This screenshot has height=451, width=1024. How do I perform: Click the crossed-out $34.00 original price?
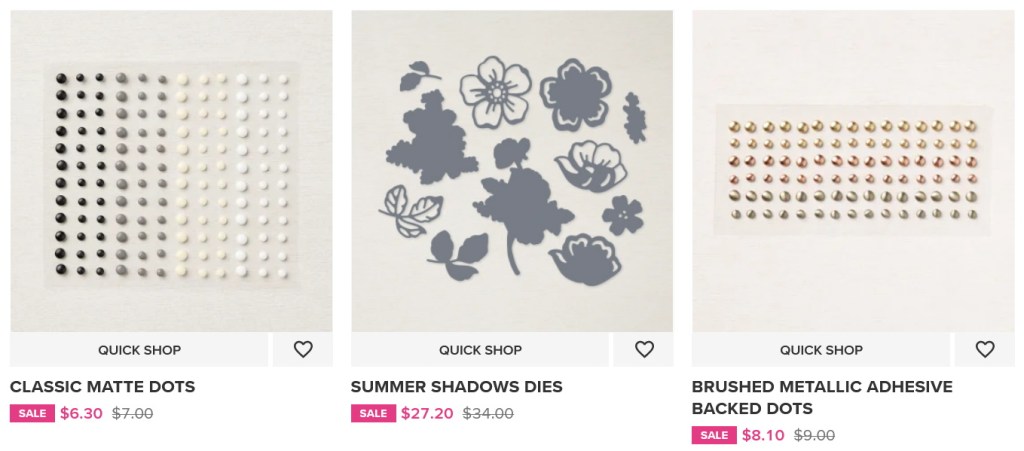tap(488, 413)
